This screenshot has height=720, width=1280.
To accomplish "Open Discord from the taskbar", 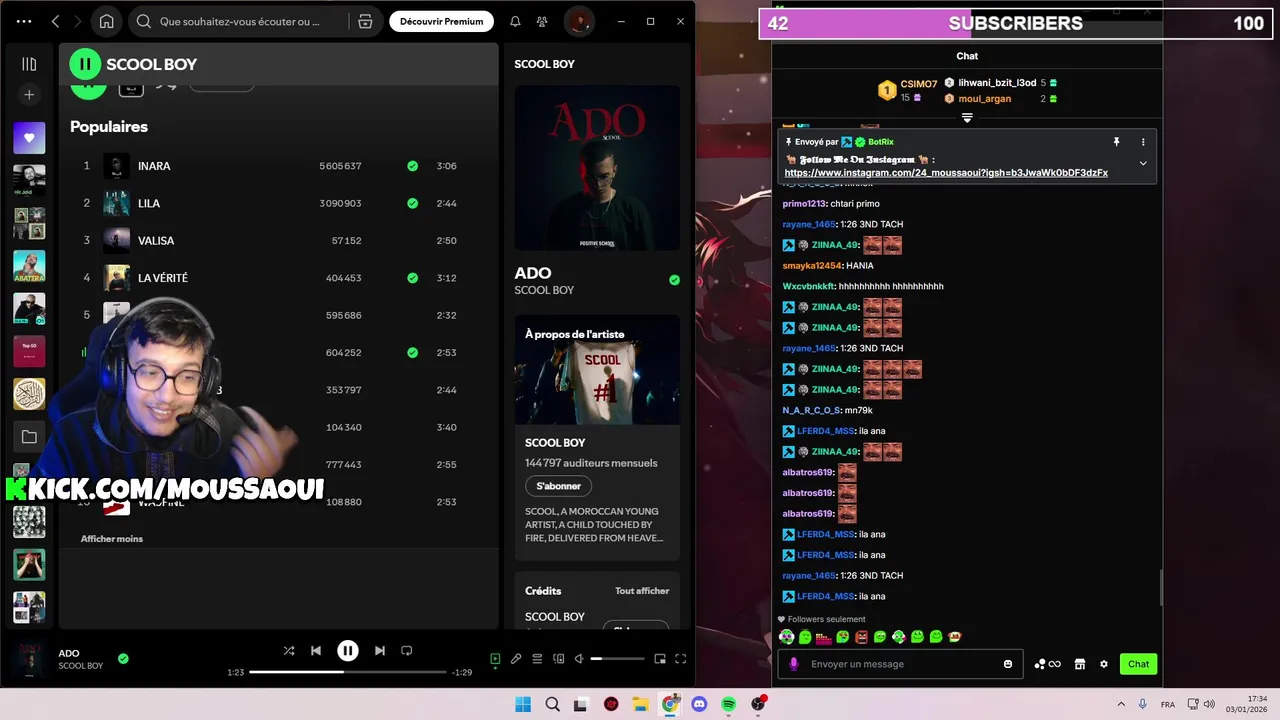I will point(699,705).
